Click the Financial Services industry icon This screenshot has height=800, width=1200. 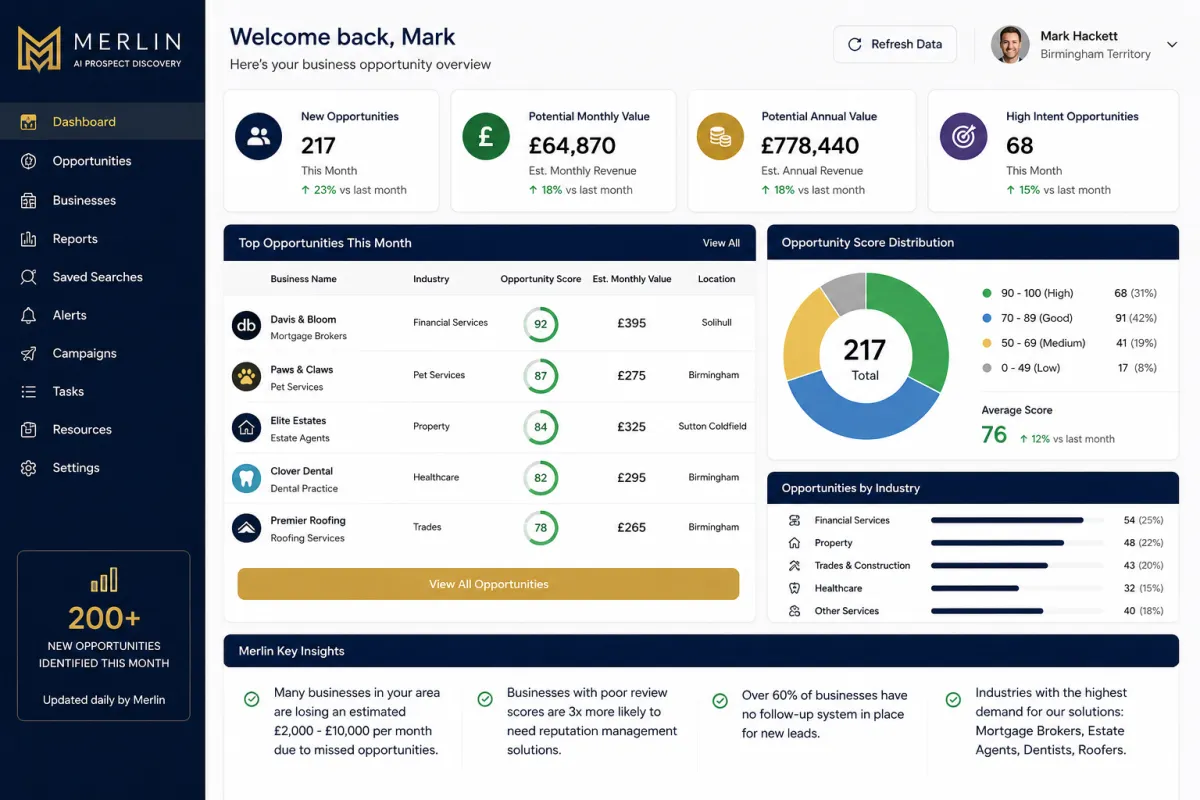[x=795, y=520]
